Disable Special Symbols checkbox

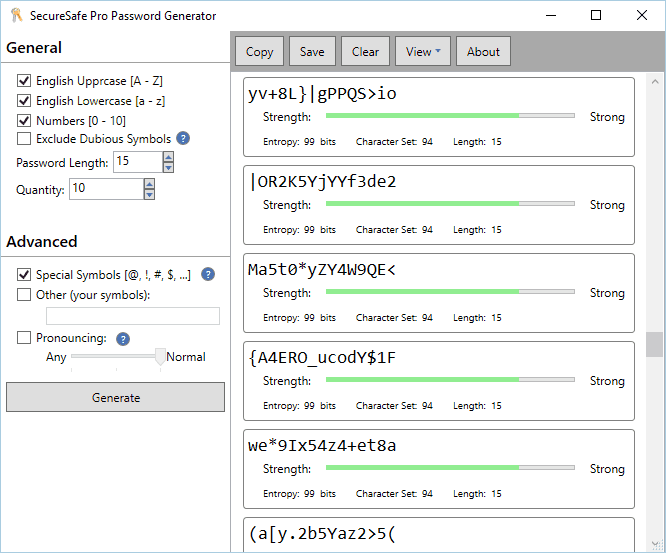tap(24, 274)
